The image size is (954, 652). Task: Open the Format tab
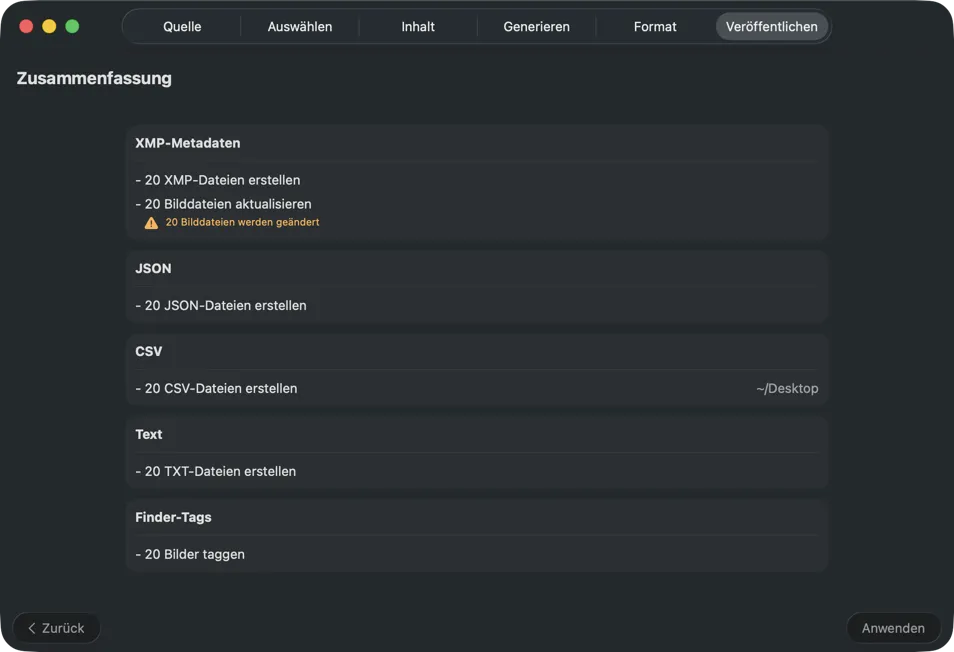[x=655, y=27]
